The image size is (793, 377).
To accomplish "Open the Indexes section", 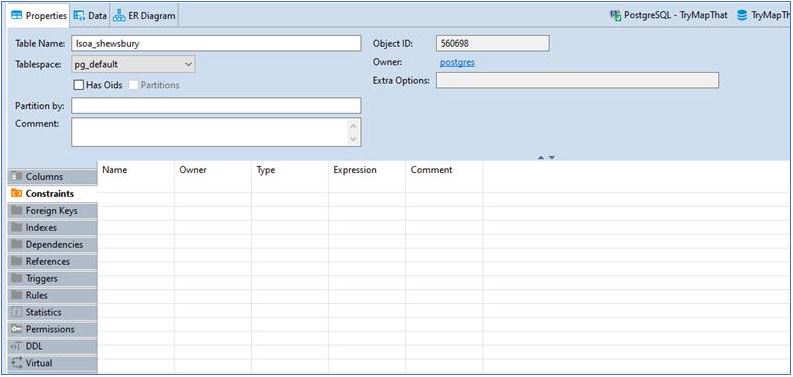I will click(x=53, y=228).
